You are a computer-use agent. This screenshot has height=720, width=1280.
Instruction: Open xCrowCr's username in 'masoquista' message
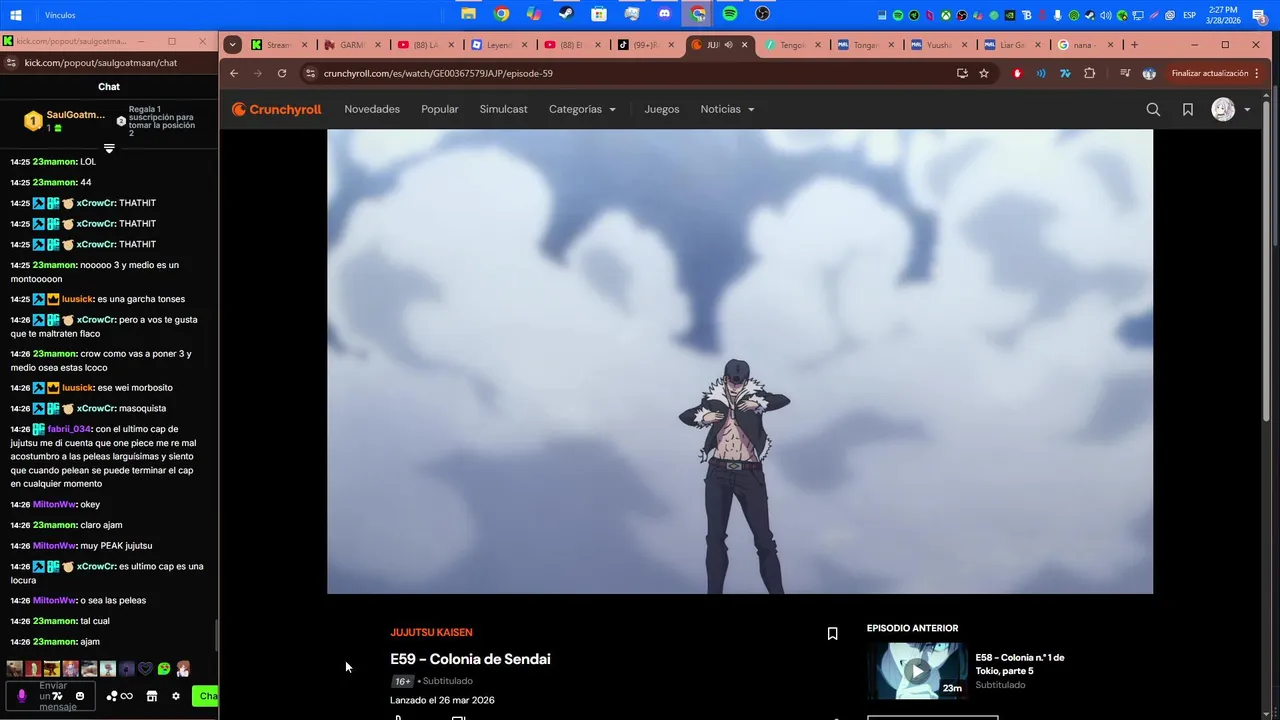95,408
